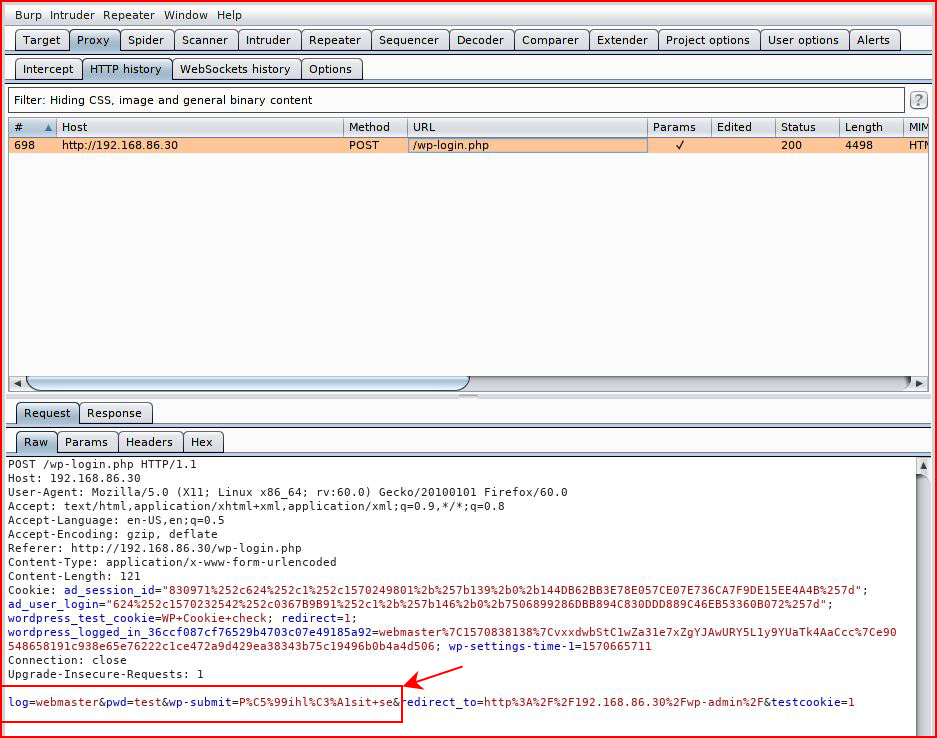Switch to the Proxy tab
The image size is (937, 738).
coord(93,40)
